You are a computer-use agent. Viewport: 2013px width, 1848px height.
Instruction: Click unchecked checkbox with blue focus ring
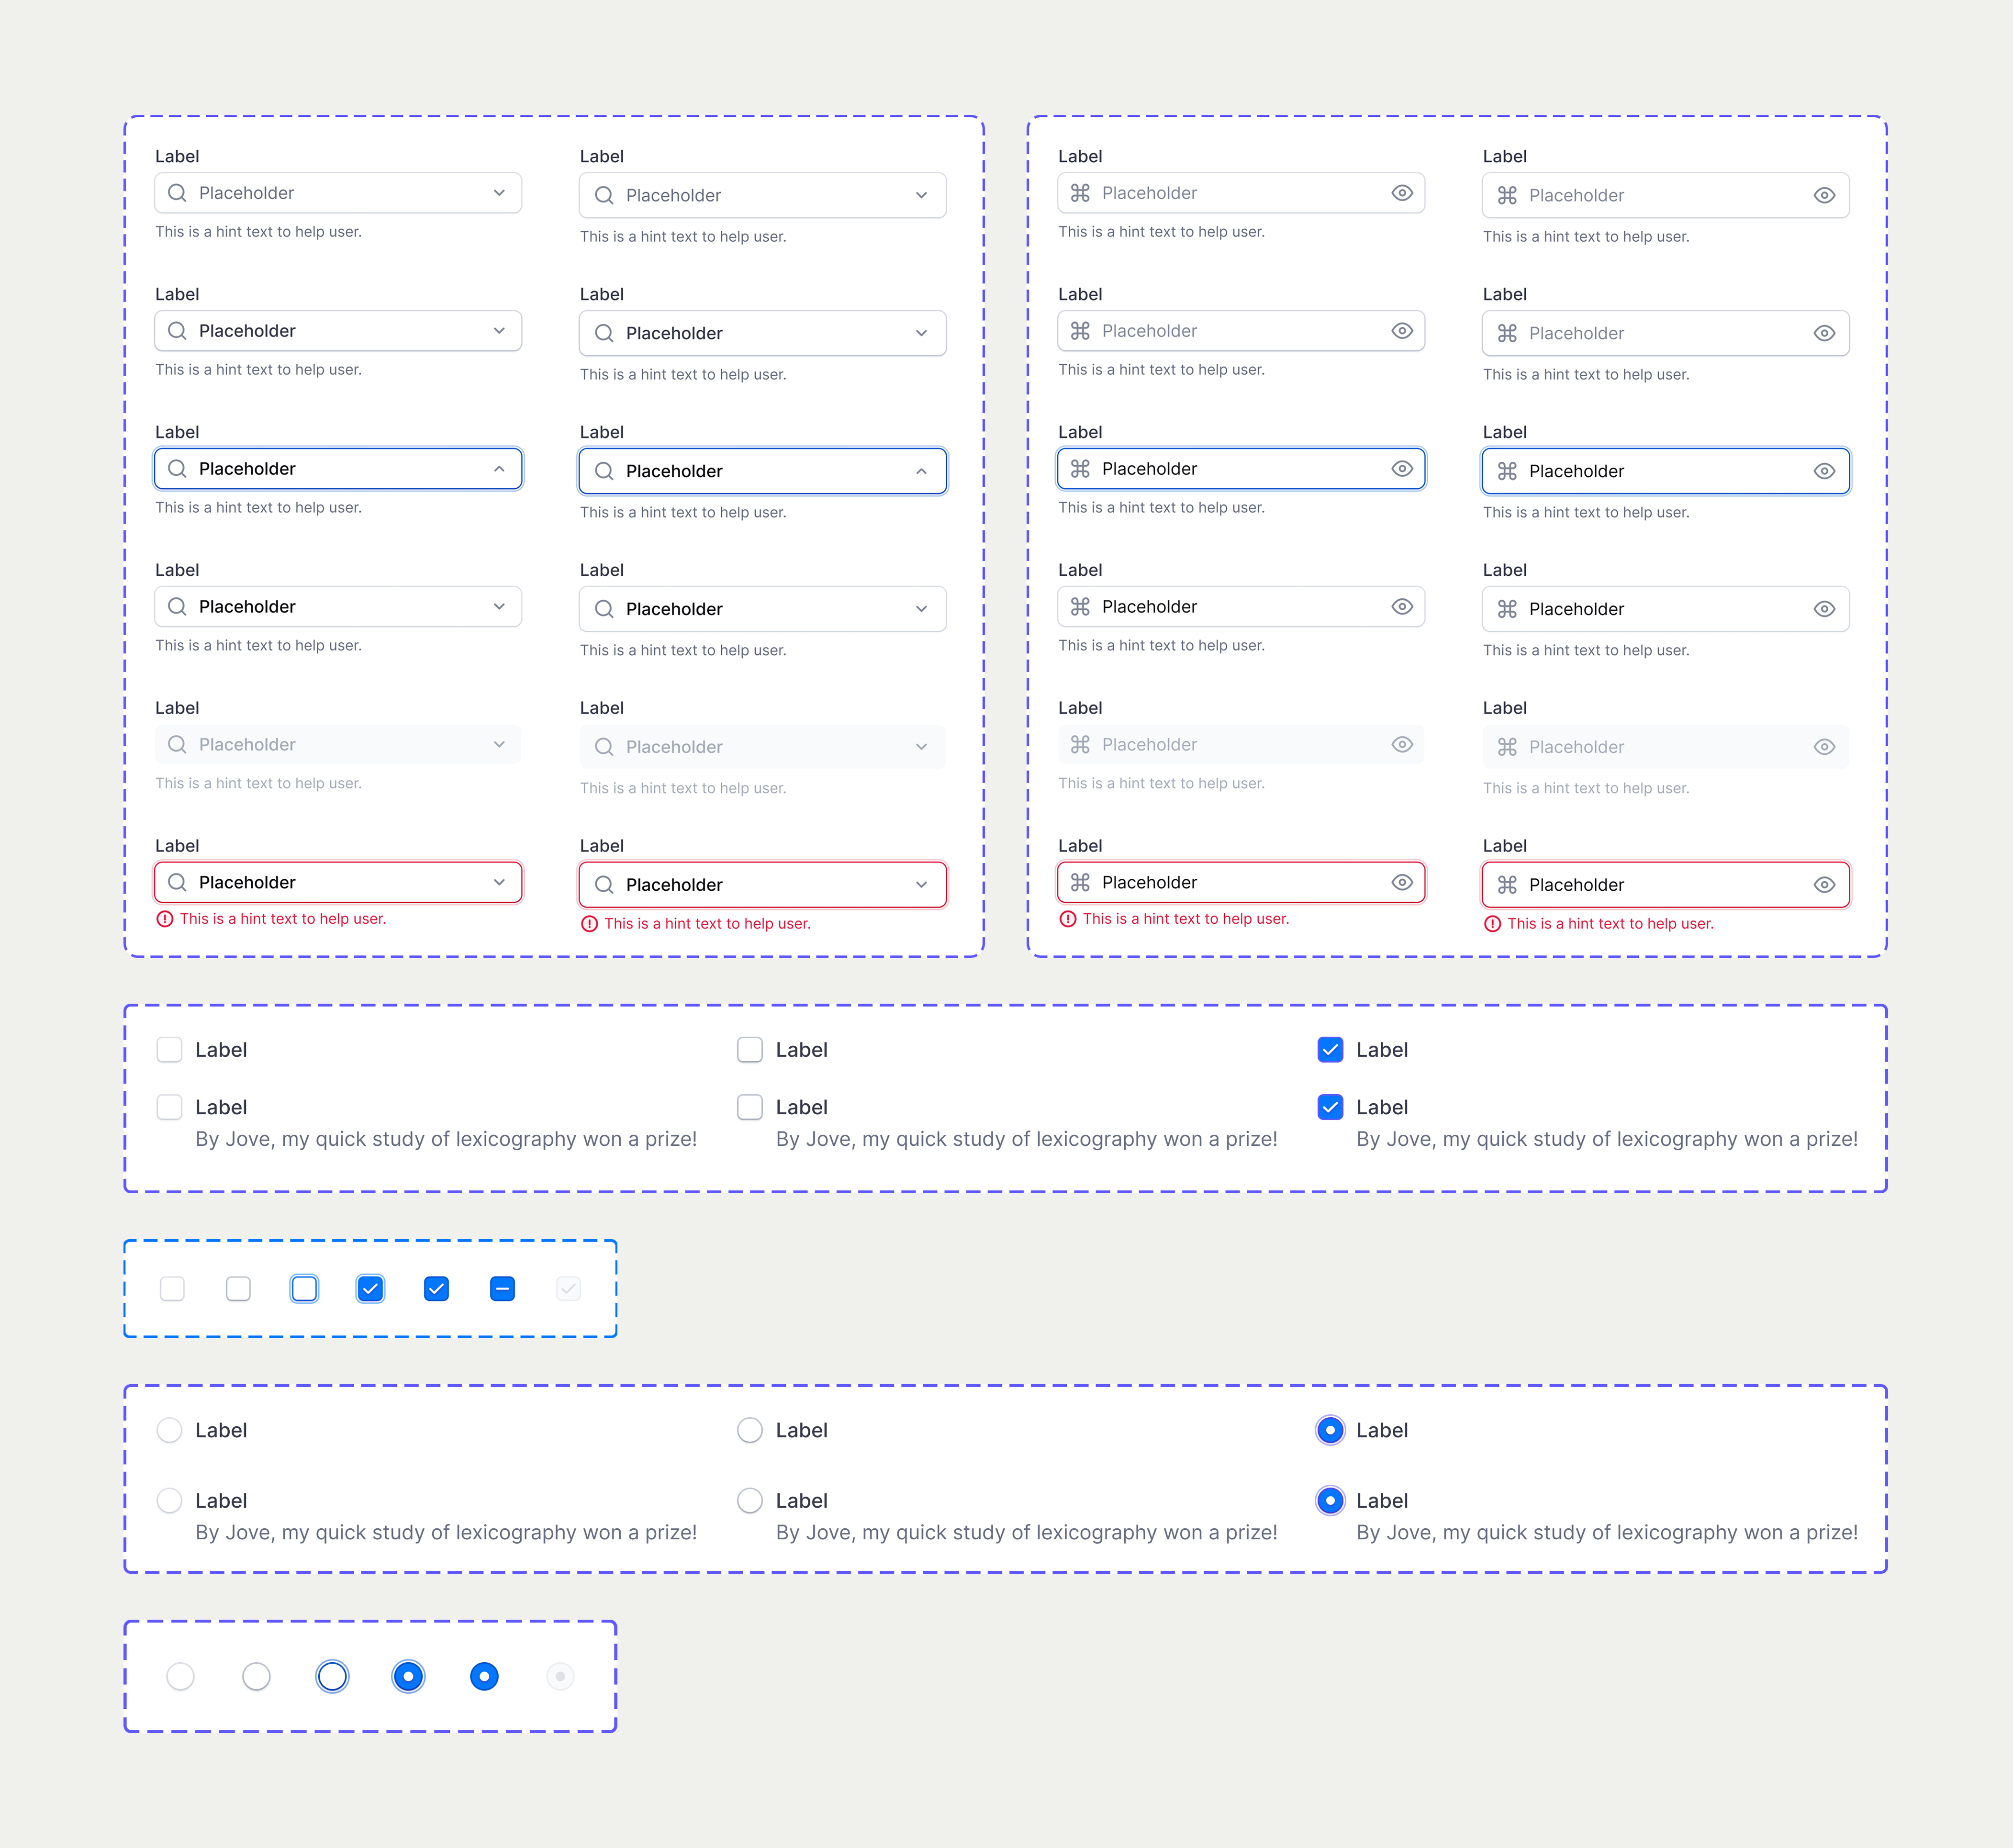coord(304,1289)
